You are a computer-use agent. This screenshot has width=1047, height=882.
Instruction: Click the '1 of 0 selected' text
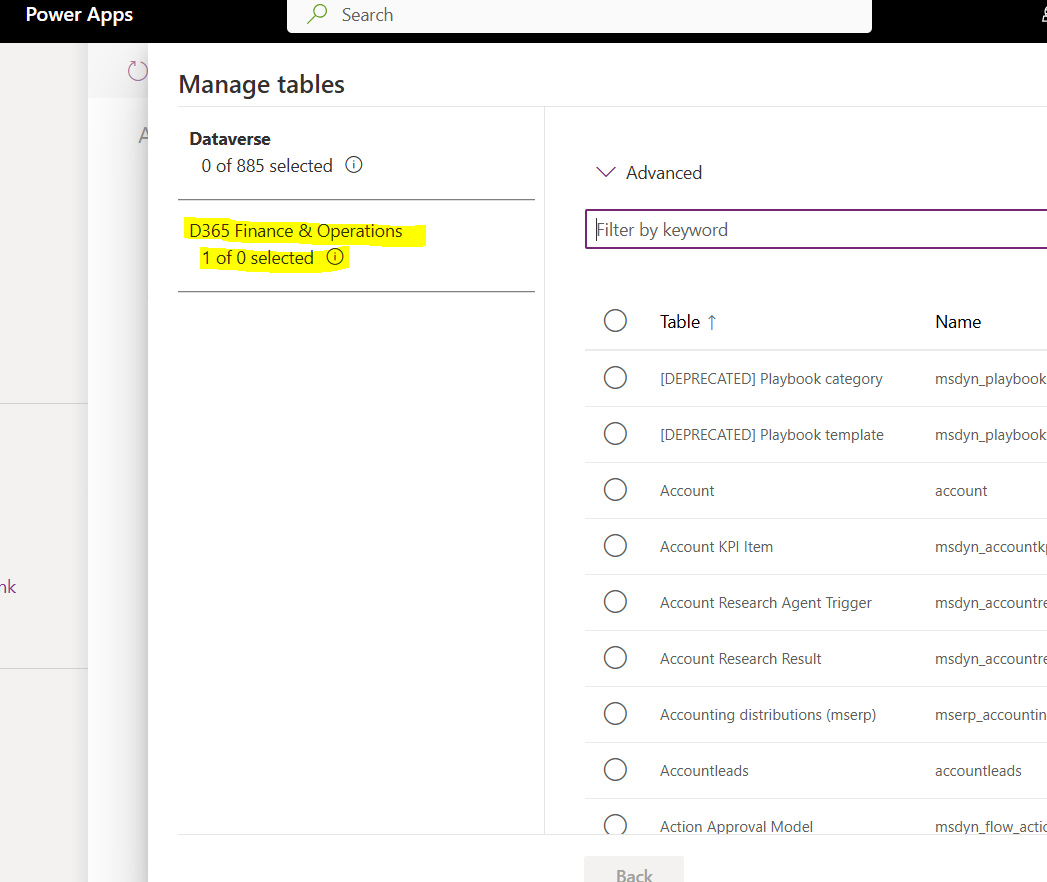(258, 258)
